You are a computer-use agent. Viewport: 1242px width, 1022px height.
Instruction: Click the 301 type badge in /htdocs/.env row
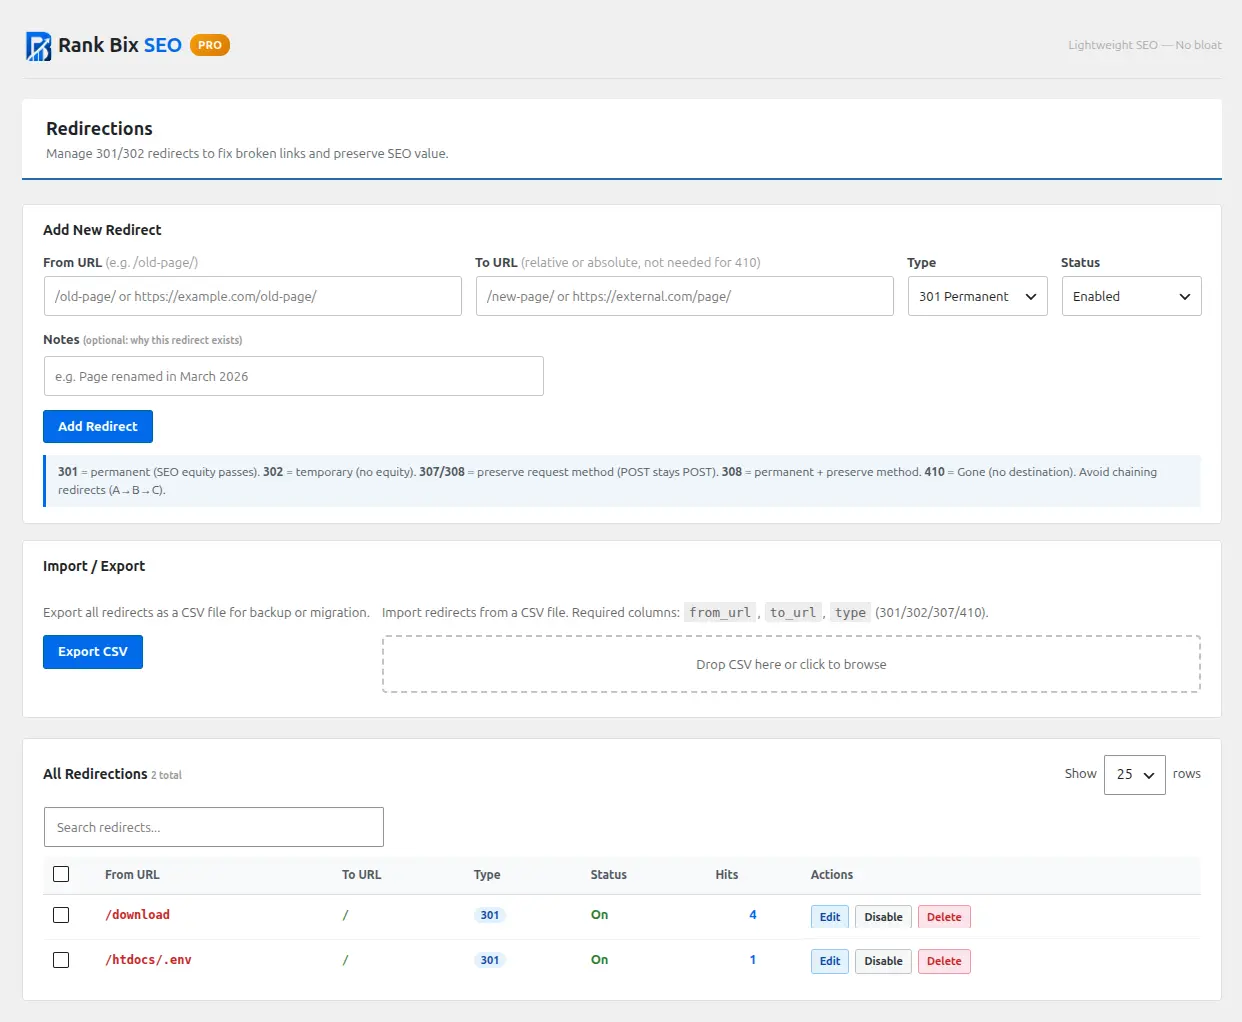click(x=490, y=960)
